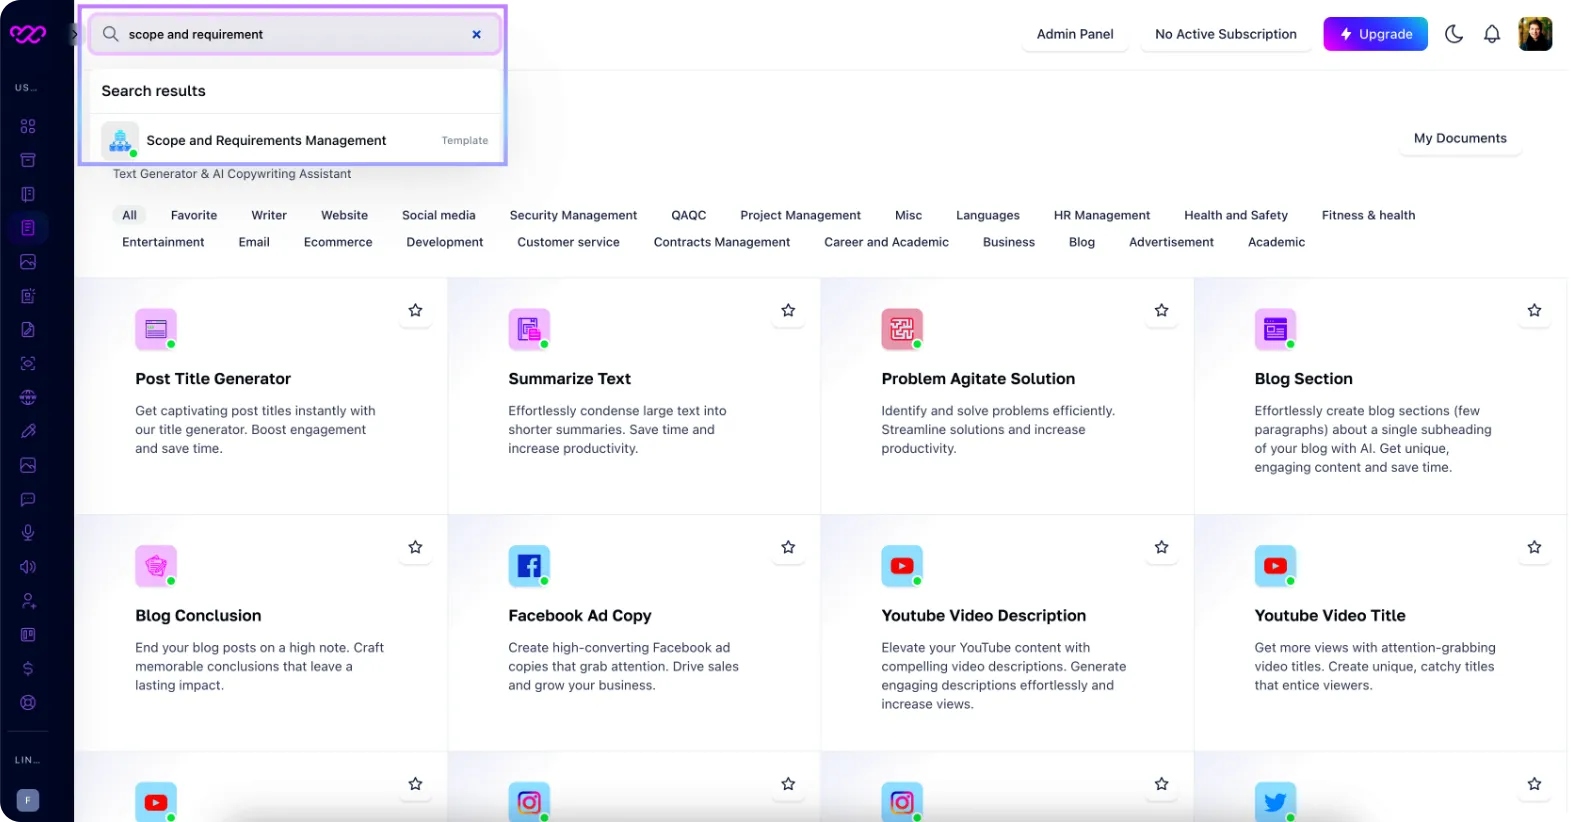1571x822 pixels.
Task: Open My Documents
Action: tap(1460, 138)
